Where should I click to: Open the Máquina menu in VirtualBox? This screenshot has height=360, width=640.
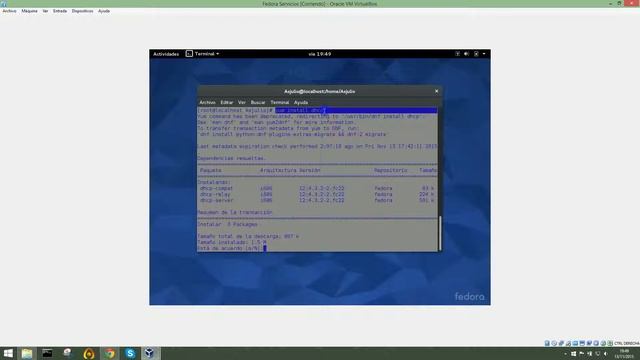[x=29, y=11]
